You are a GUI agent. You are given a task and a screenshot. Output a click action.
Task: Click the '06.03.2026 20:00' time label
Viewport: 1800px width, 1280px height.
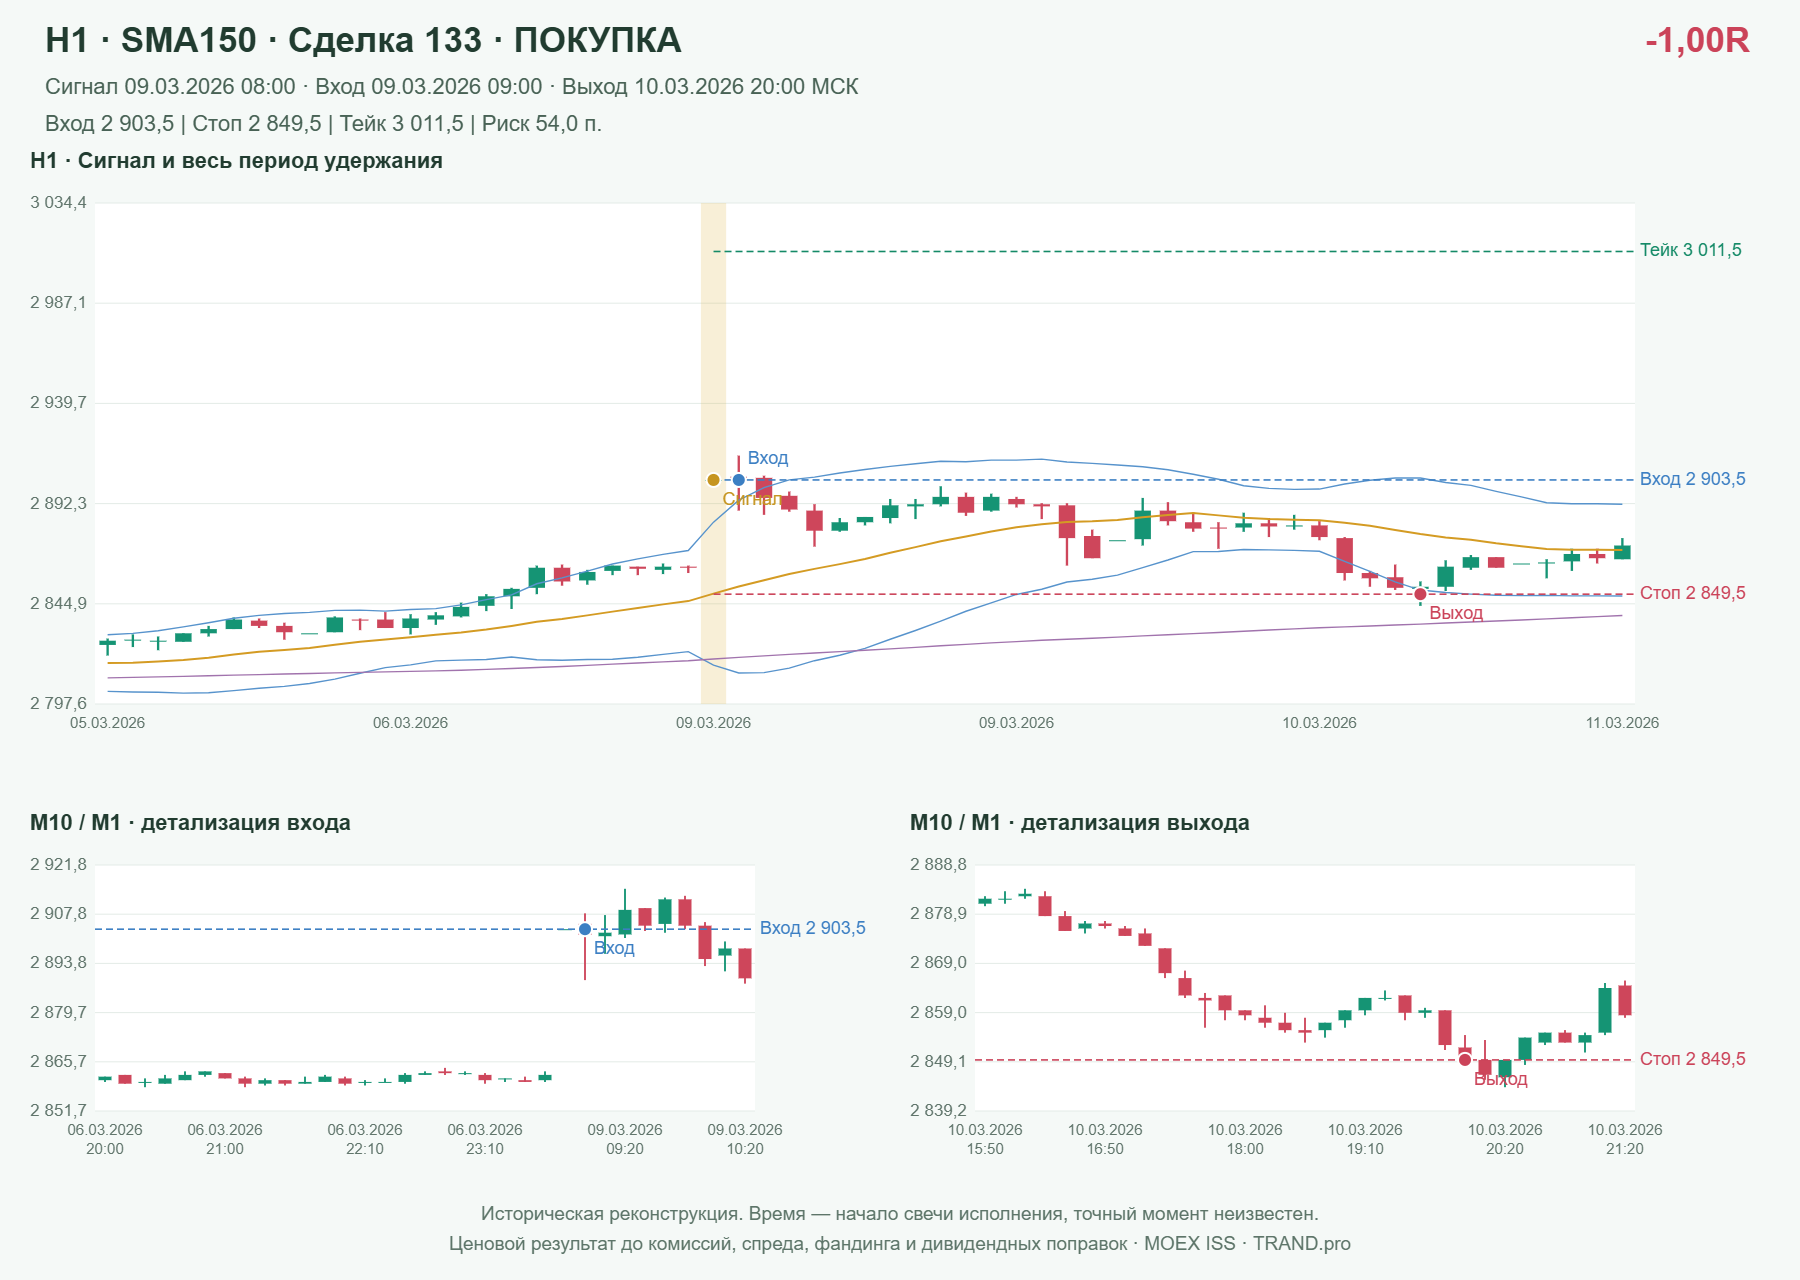tap(105, 1139)
